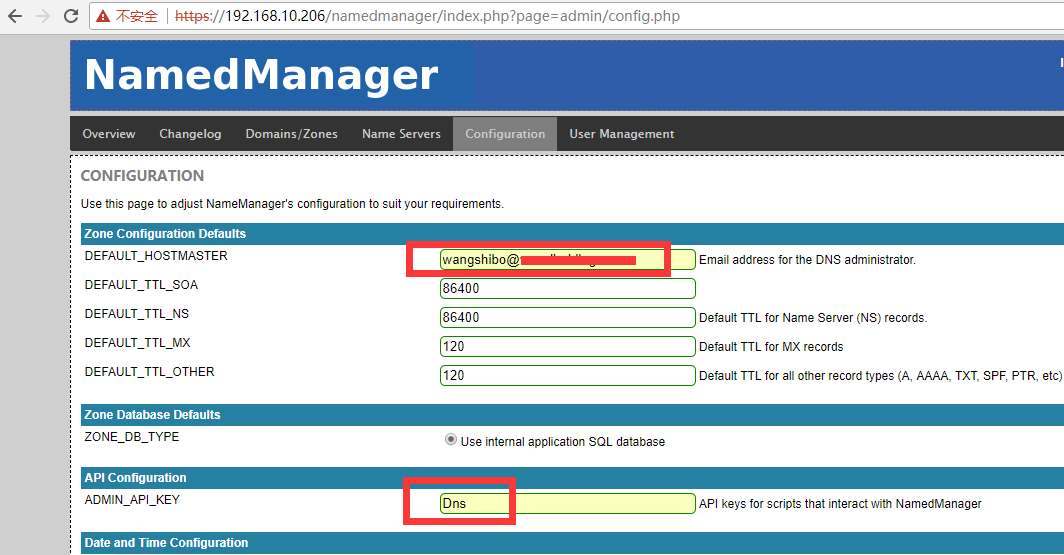This screenshot has height=555, width=1064.
Task: Focus the DEFAULT_TTL_MX input field
Action: [x=567, y=347]
